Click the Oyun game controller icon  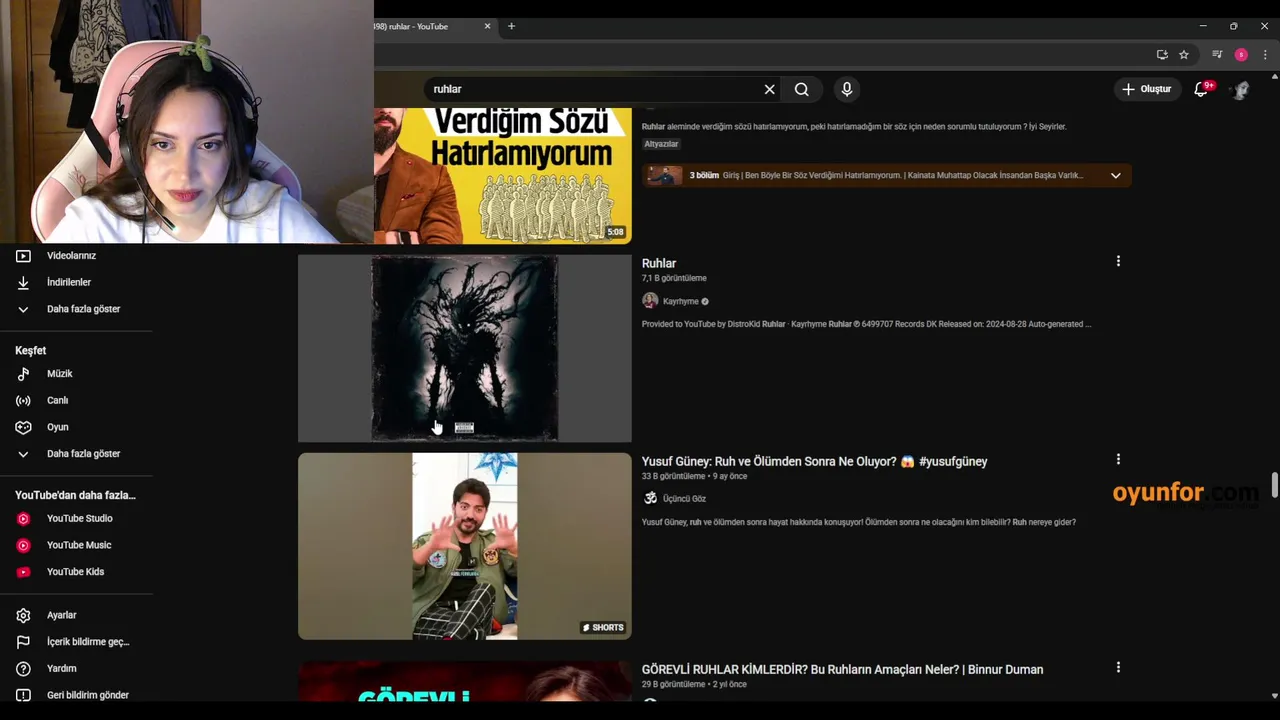point(23,427)
